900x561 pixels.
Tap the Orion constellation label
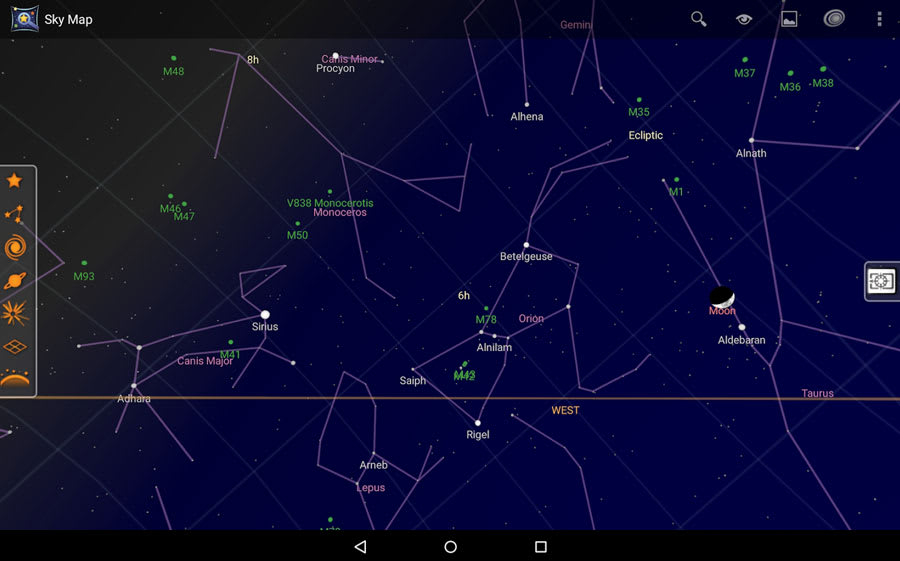(x=531, y=318)
